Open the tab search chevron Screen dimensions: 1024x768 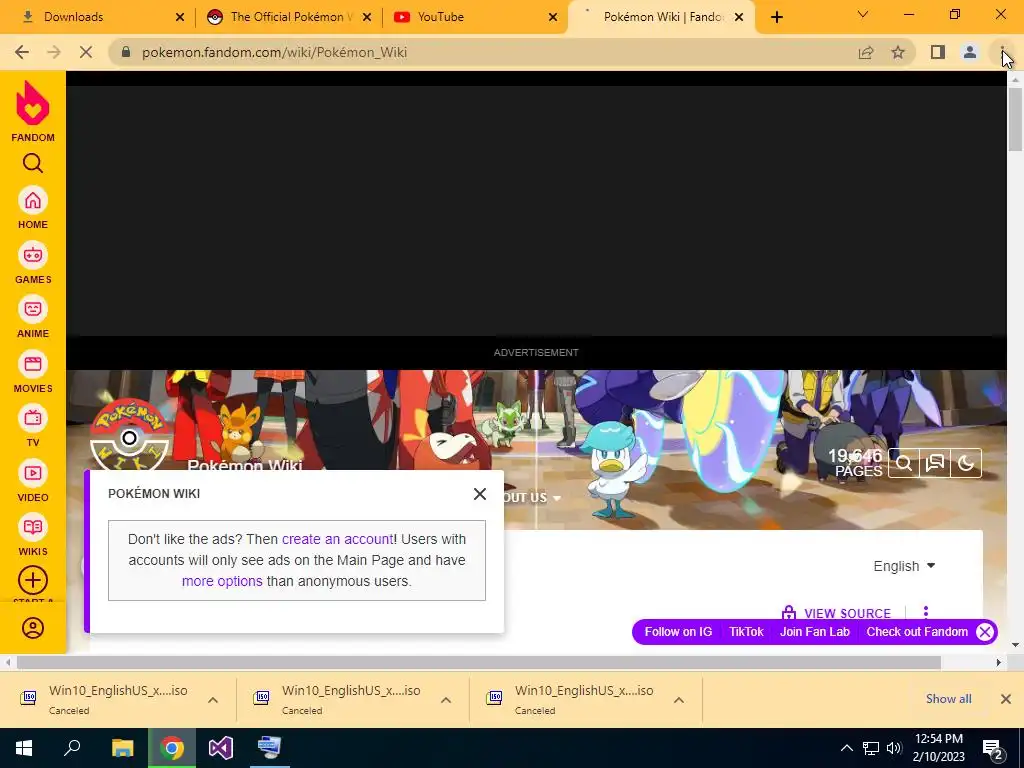pos(862,14)
